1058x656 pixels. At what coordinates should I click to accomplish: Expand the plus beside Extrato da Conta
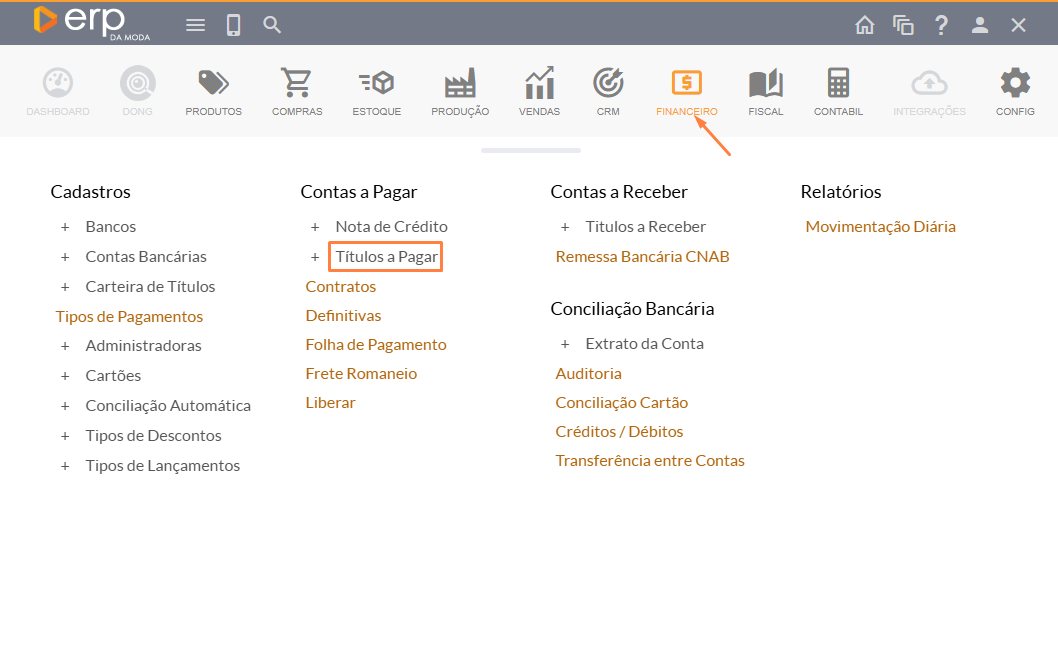point(565,344)
